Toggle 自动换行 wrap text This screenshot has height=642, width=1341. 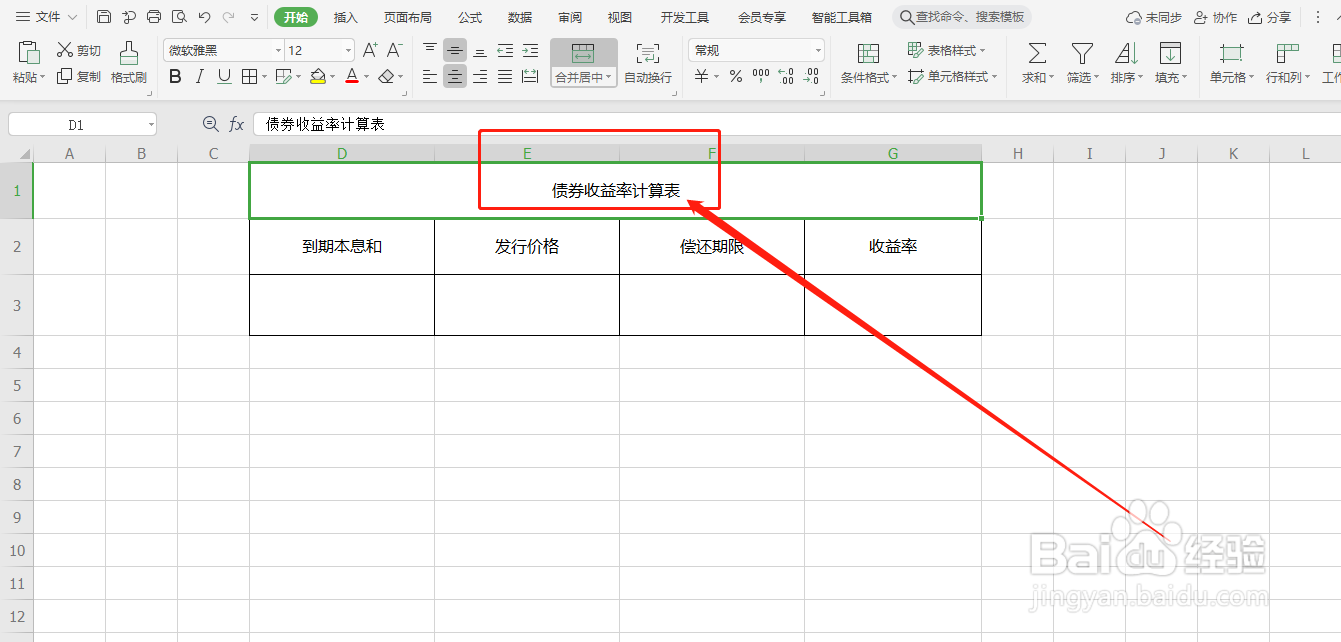point(647,62)
